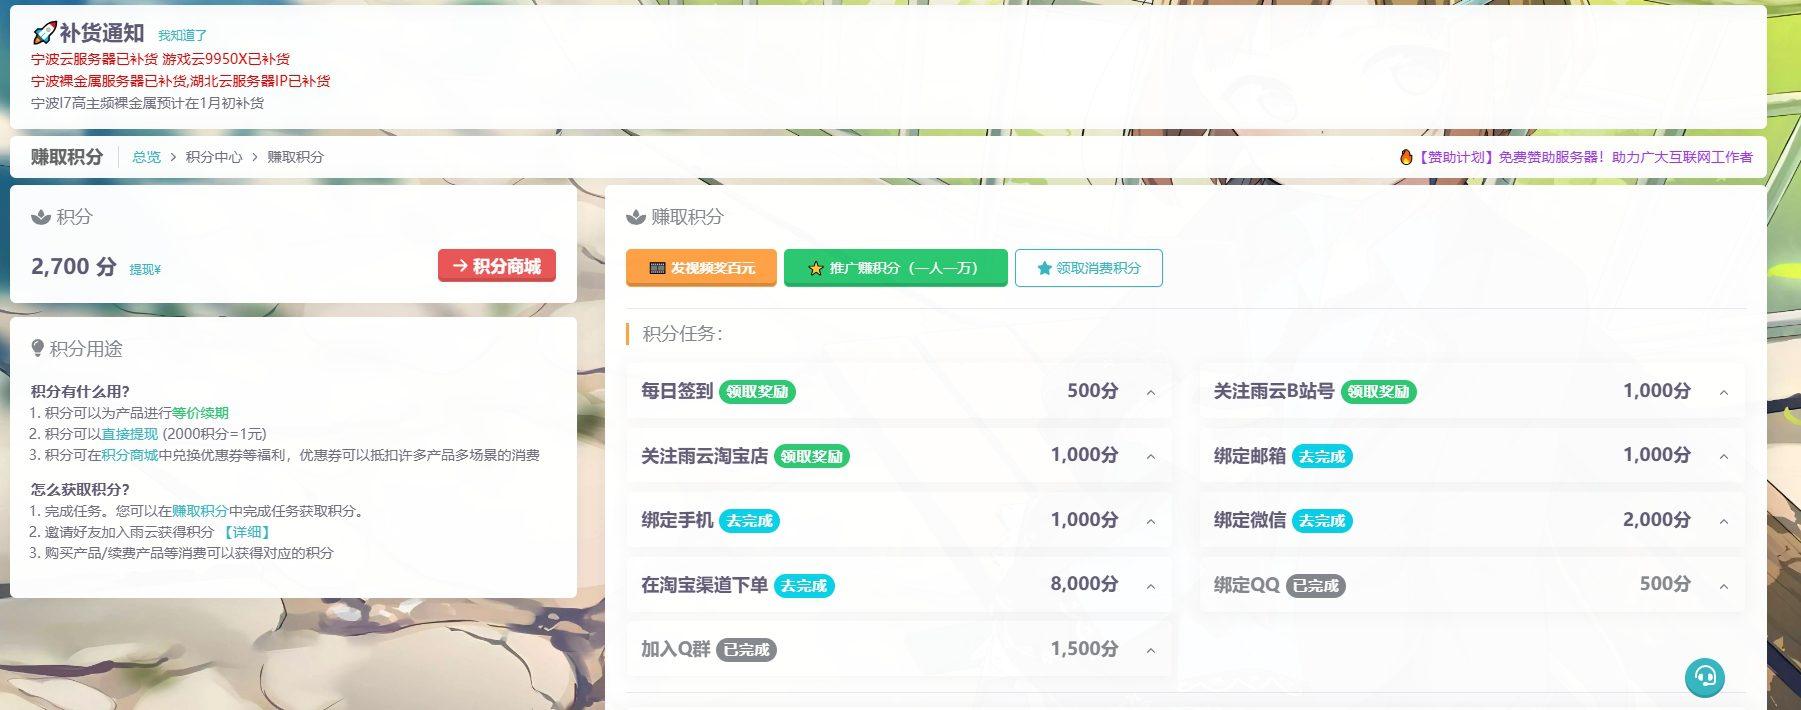Viewport: 1801px width, 710px height.
Task: Open 赚取积分 link in 怎么获取积分 section
Action: tap(200, 511)
